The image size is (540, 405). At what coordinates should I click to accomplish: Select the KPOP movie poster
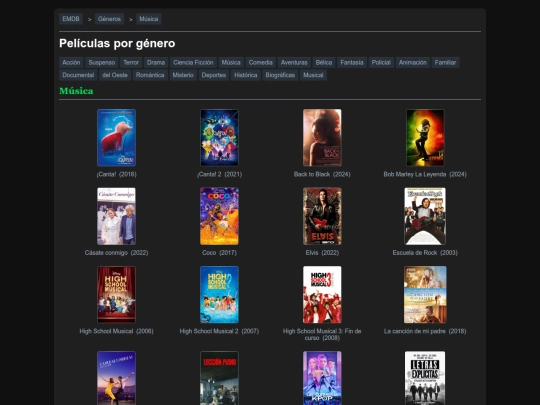[322, 378]
